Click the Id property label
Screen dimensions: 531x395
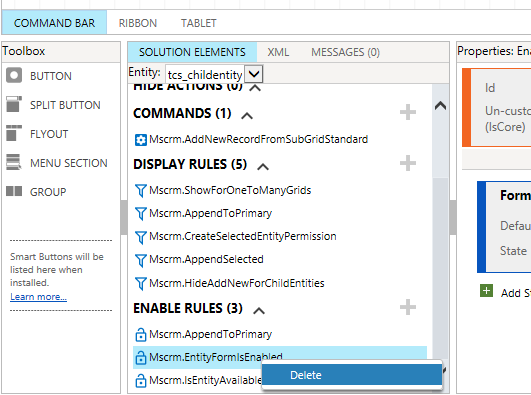pos(490,88)
